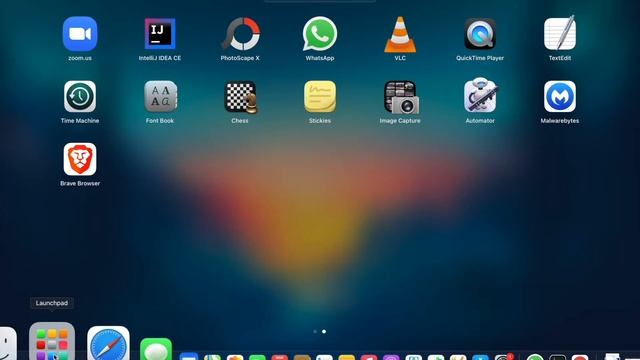
Task: Open Brave Browser
Action: pos(80,159)
